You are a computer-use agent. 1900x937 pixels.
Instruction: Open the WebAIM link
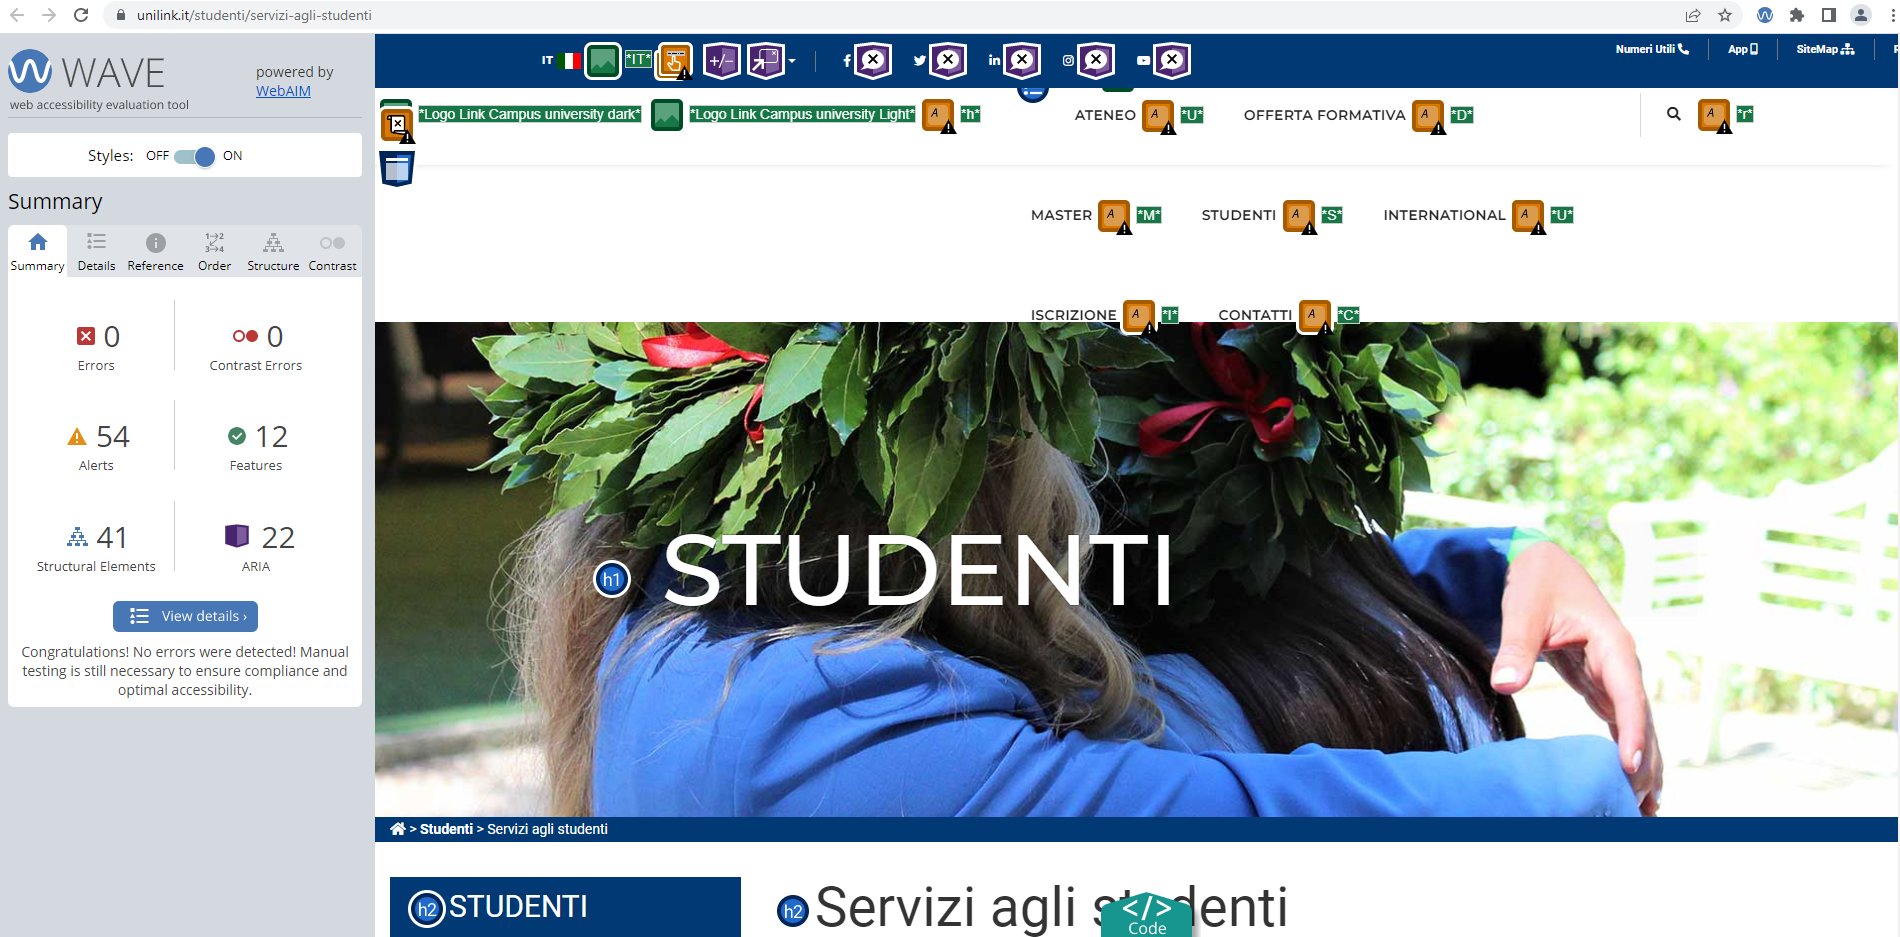tap(283, 91)
